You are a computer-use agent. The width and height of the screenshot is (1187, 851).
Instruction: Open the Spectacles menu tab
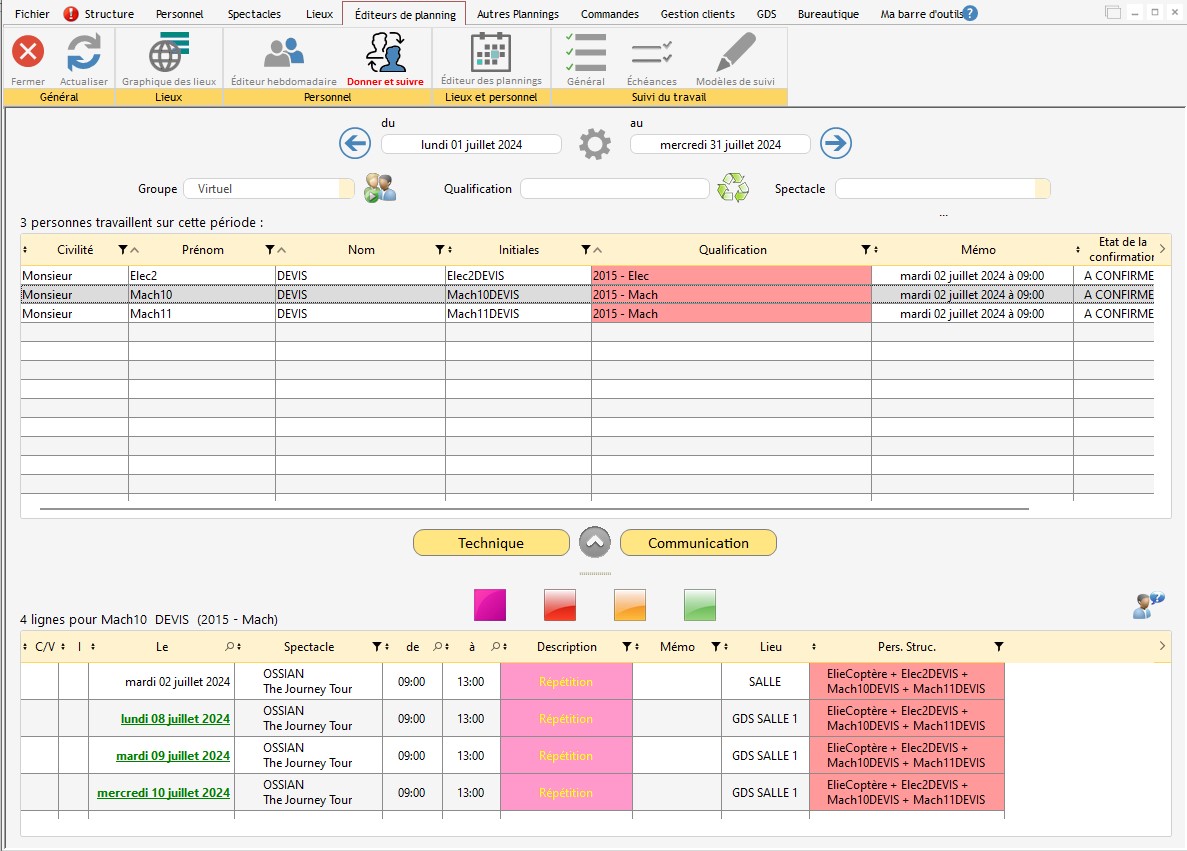click(x=254, y=14)
